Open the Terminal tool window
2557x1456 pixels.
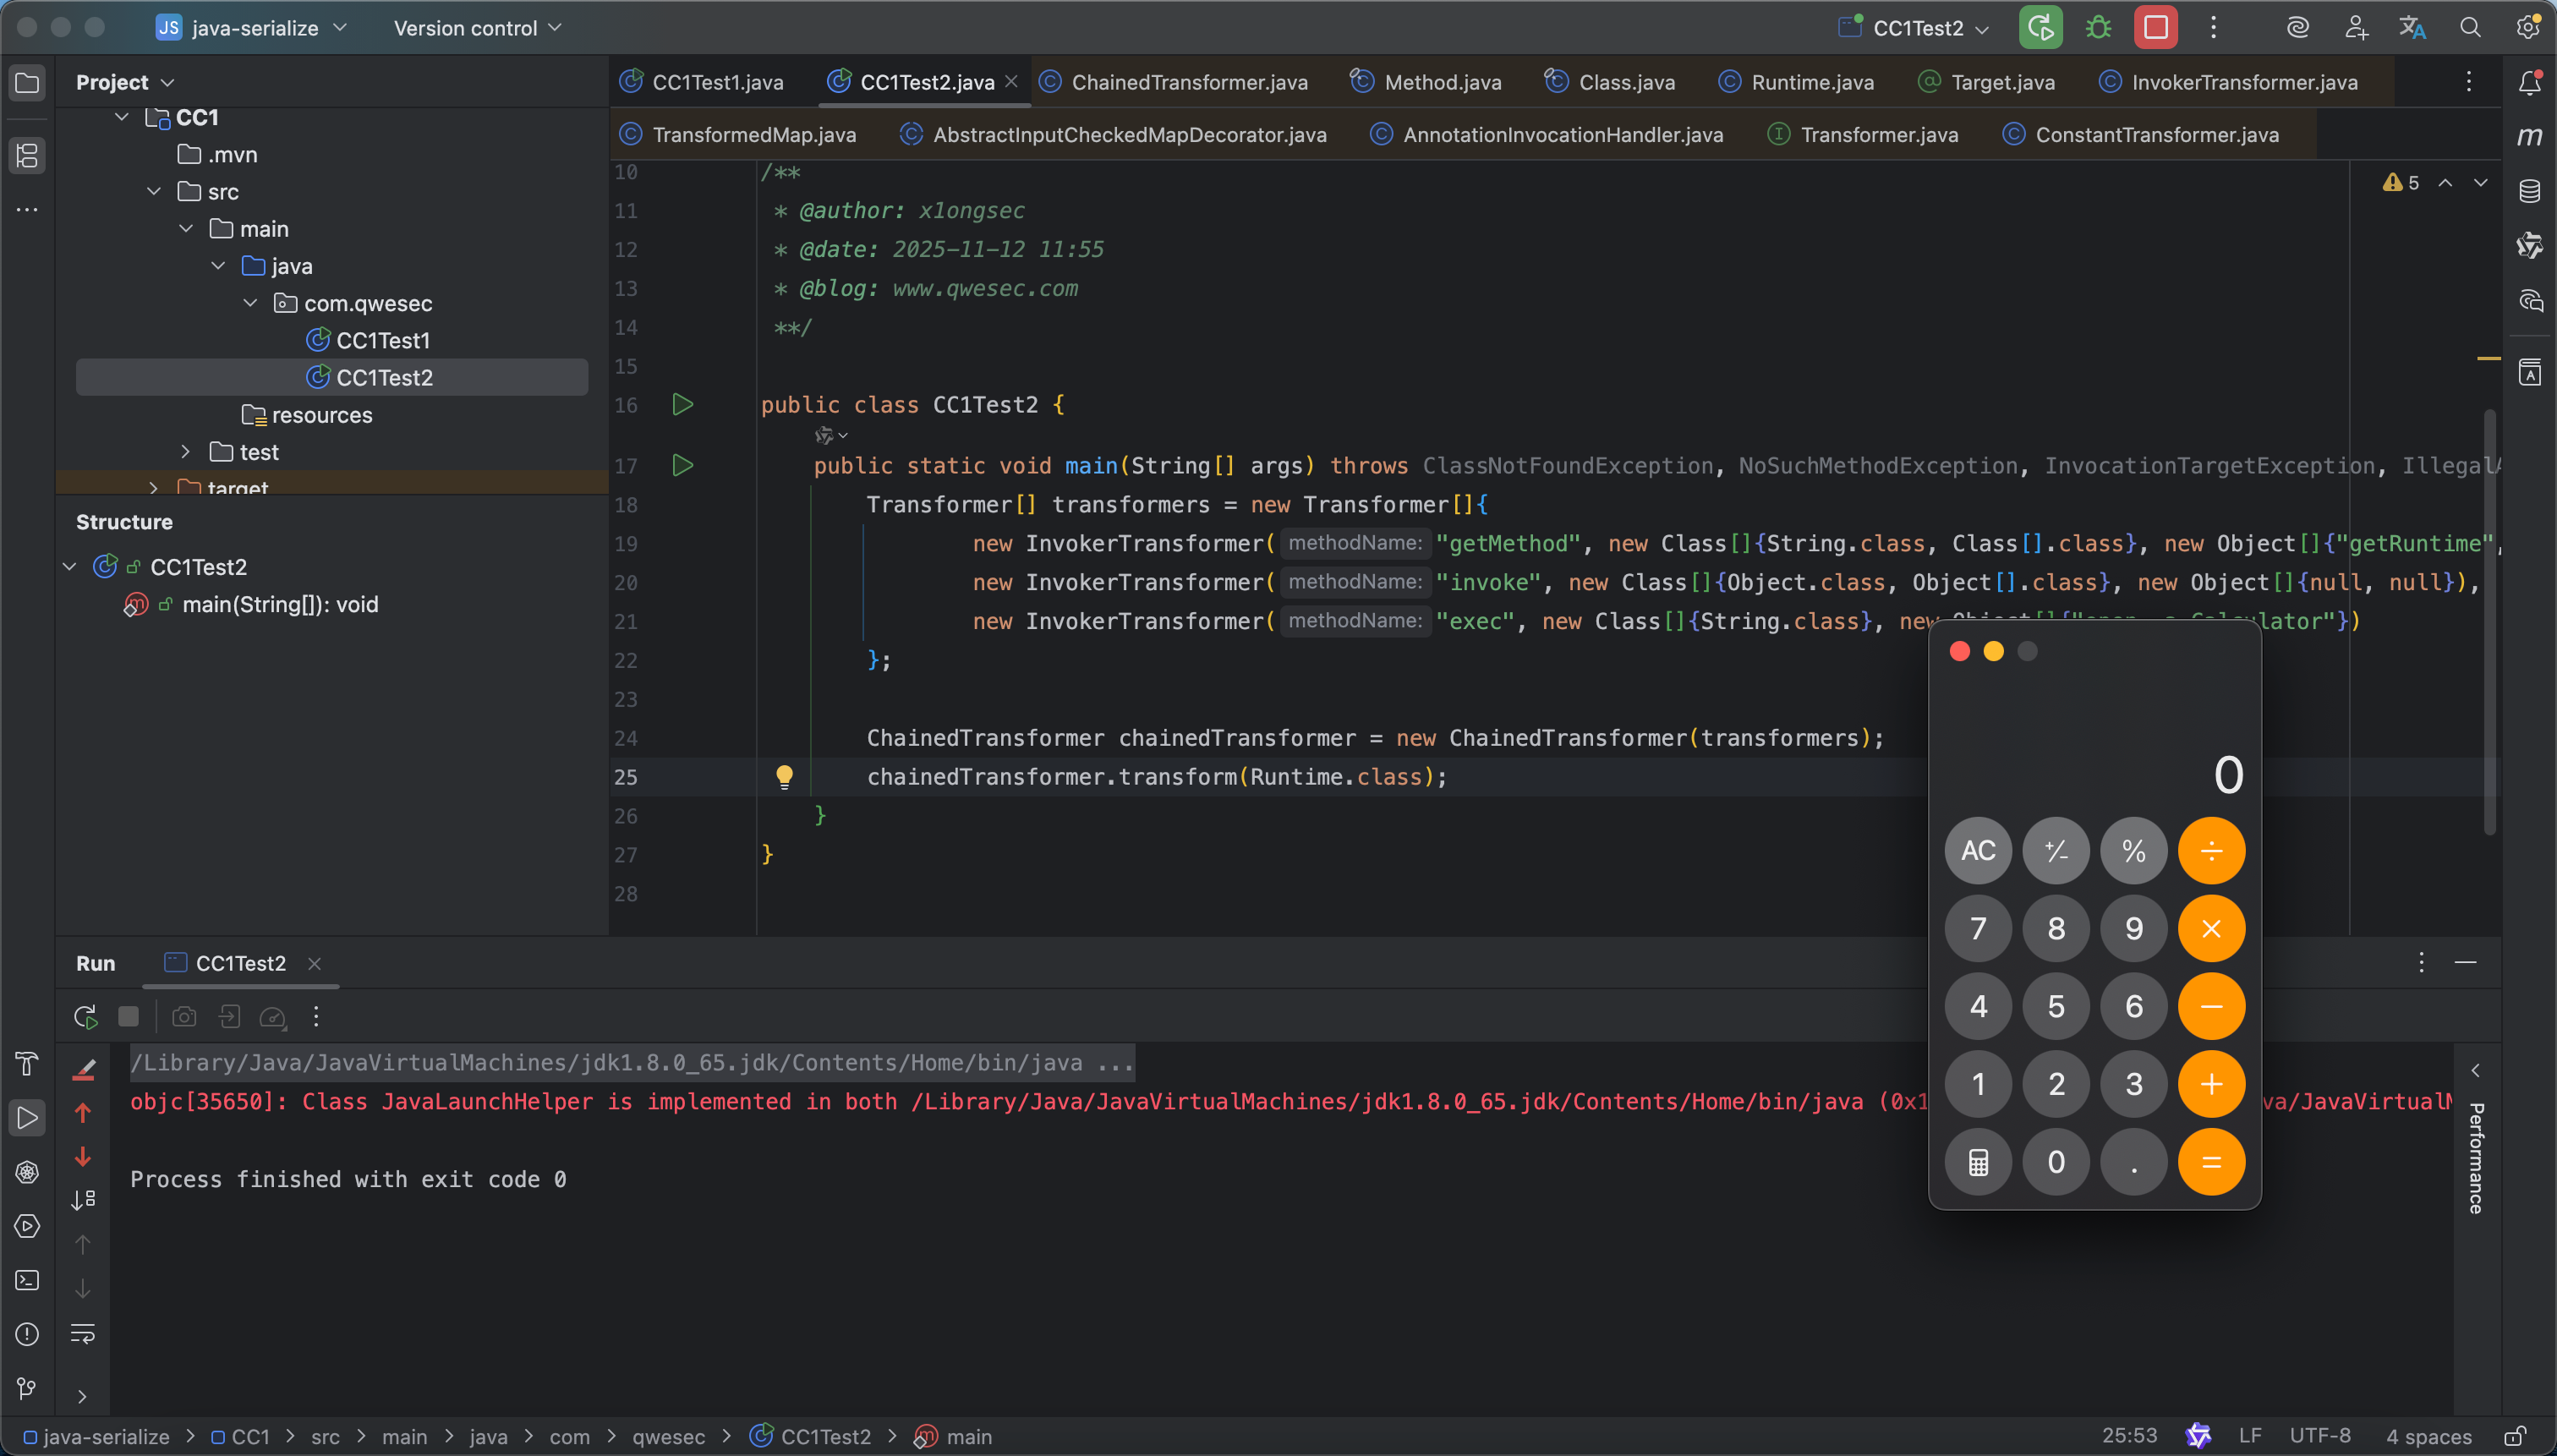[x=27, y=1280]
